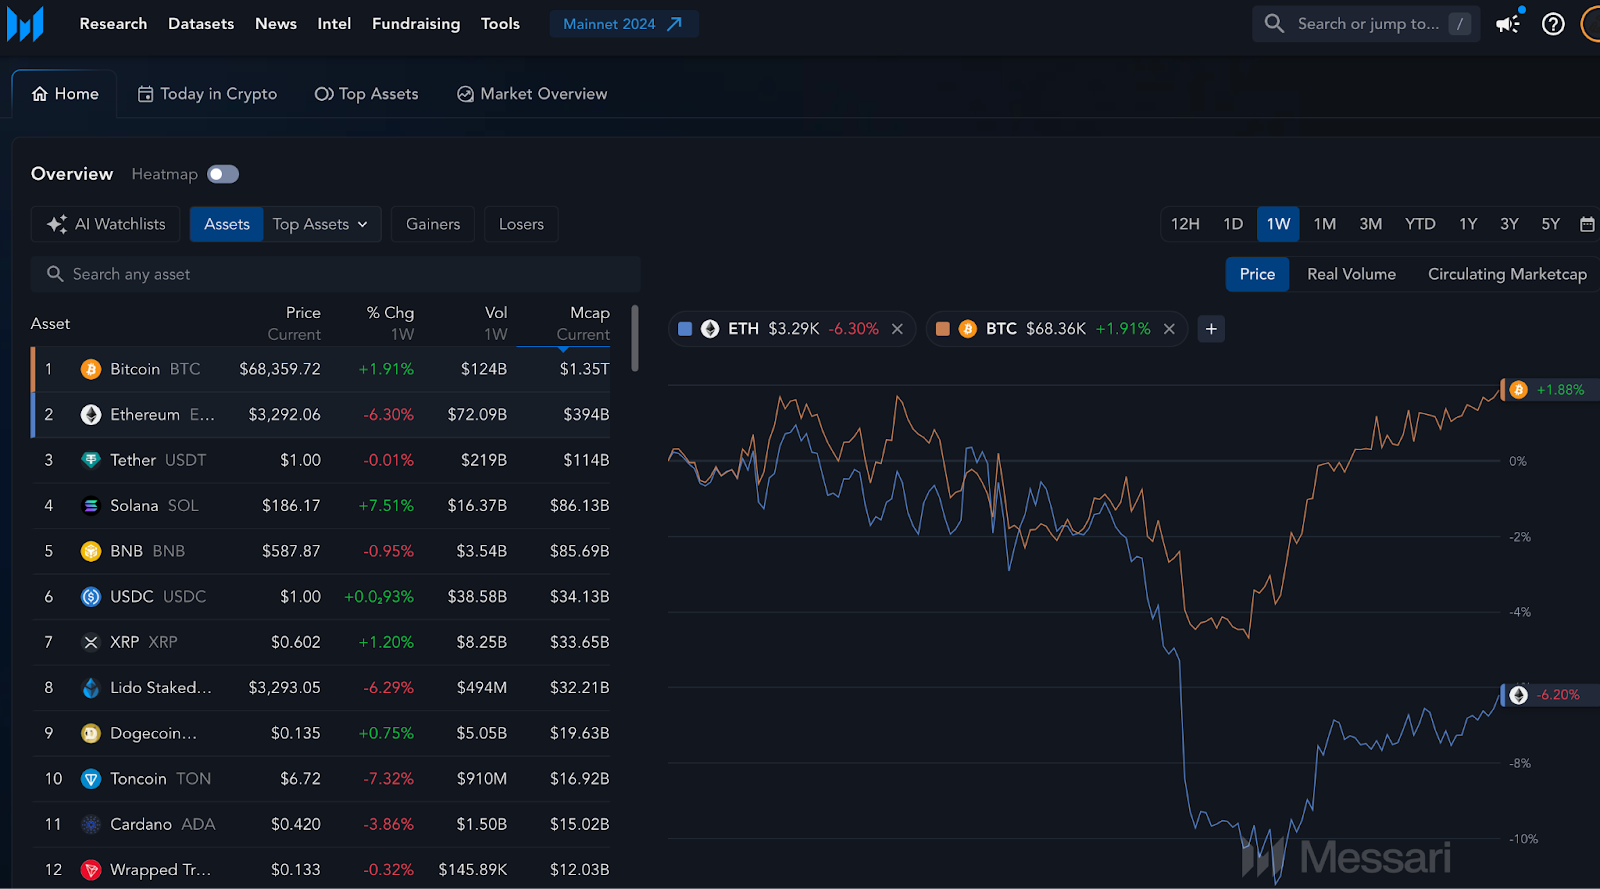Sort by the Vol 1W column
This screenshot has width=1600, height=889.
[496, 323]
